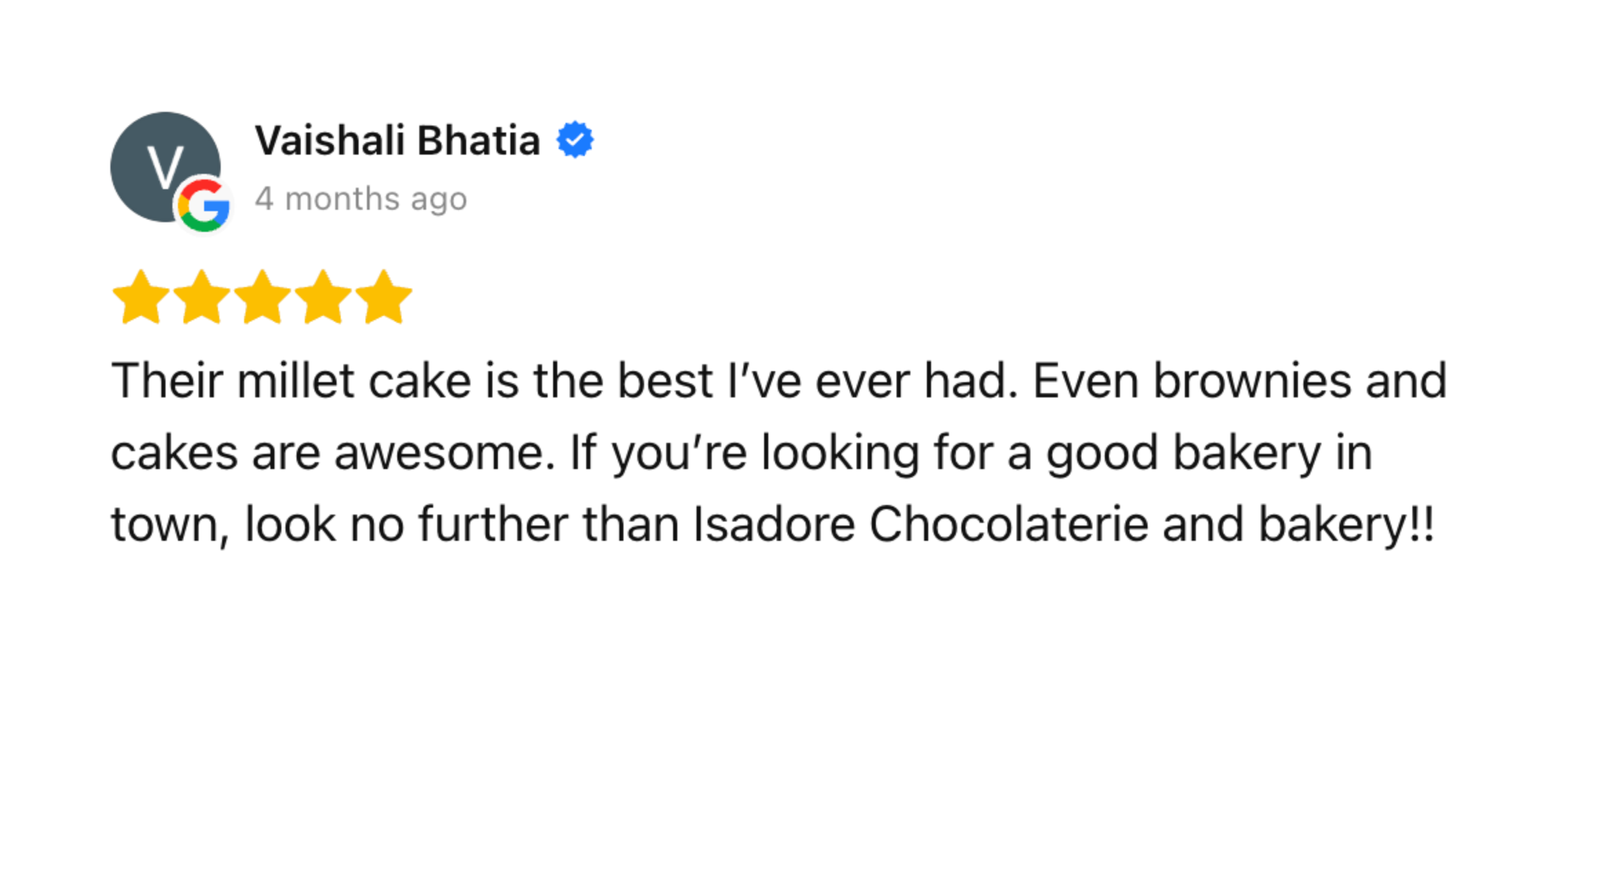Select the fifth yellow star

(x=384, y=297)
